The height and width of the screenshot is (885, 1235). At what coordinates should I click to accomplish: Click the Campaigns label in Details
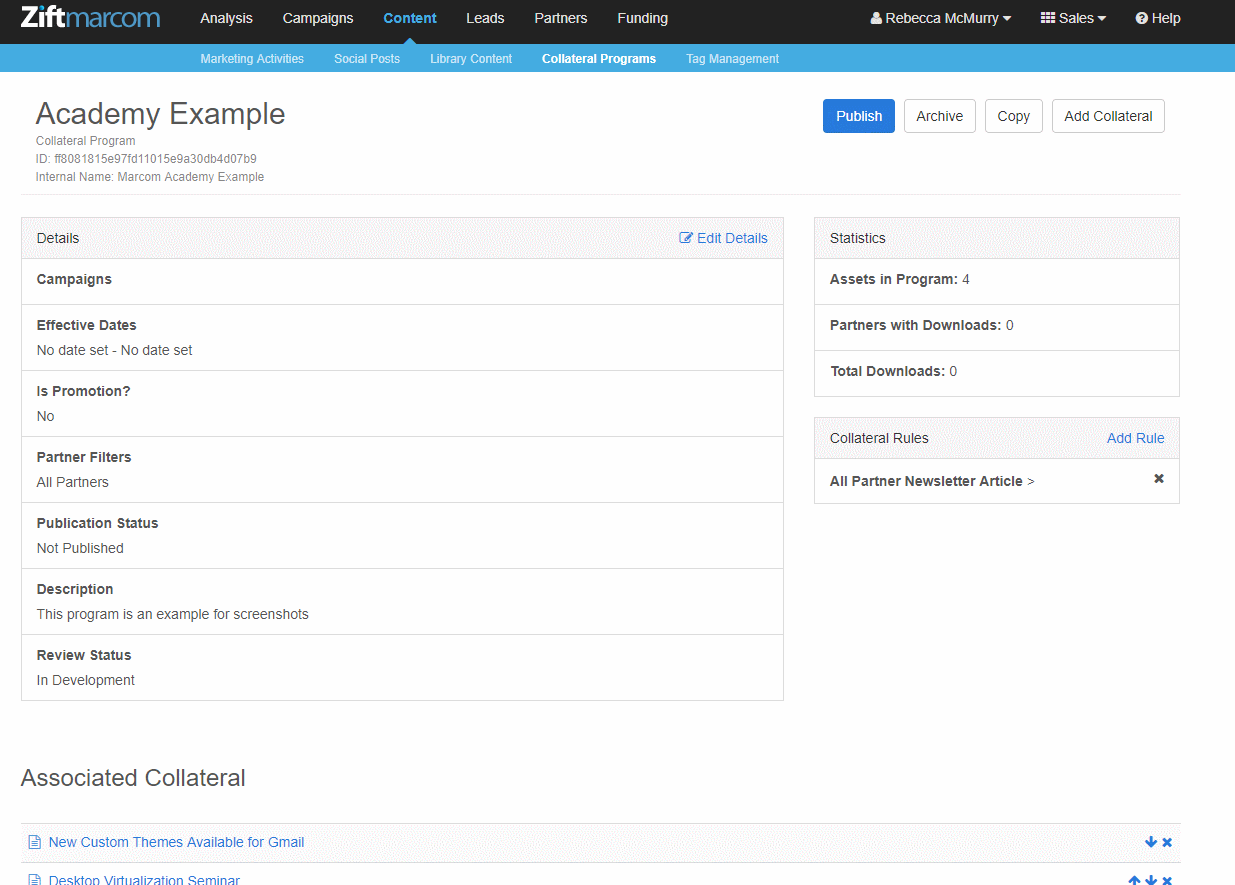point(74,279)
